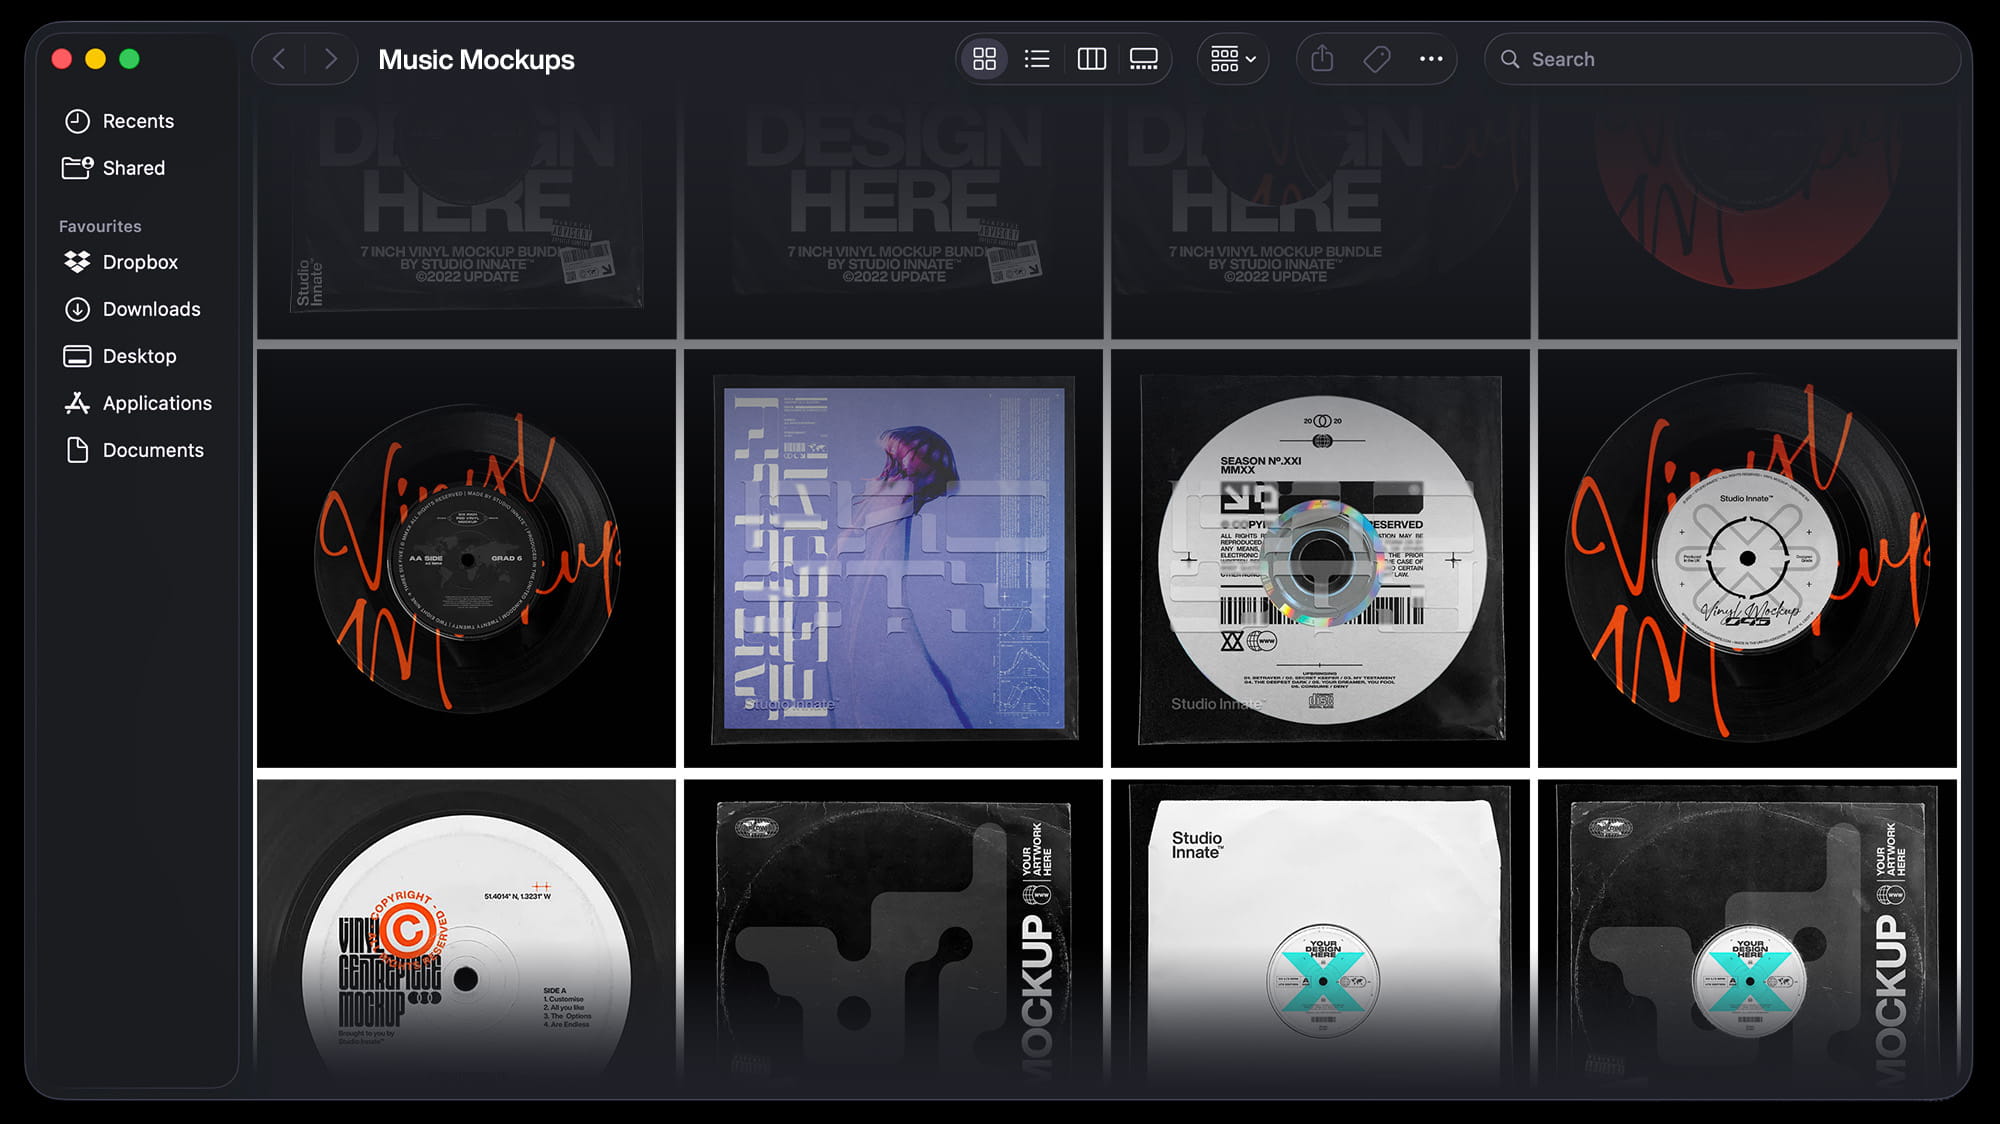Open the Share menu
This screenshot has width=2000, height=1124.
tap(1321, 58)
